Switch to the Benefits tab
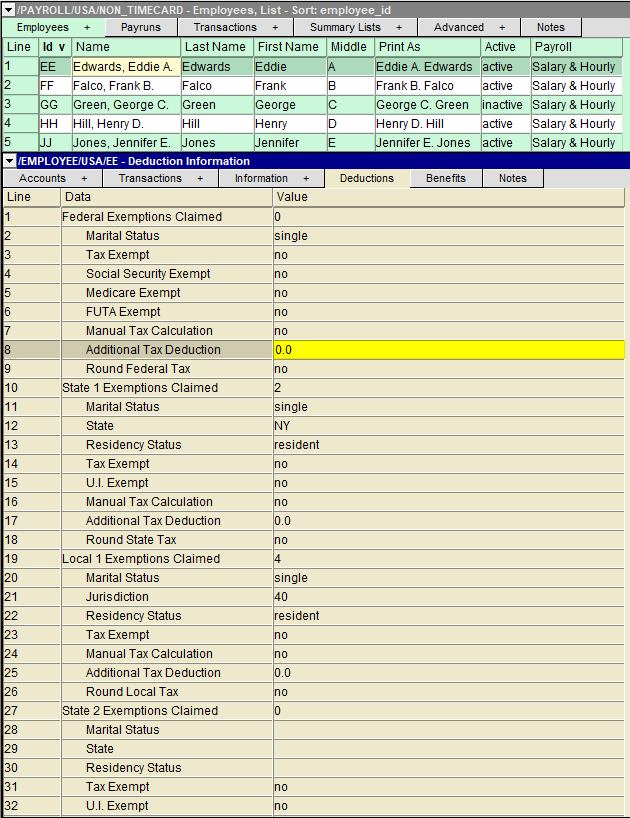 (x=445, y=179)
